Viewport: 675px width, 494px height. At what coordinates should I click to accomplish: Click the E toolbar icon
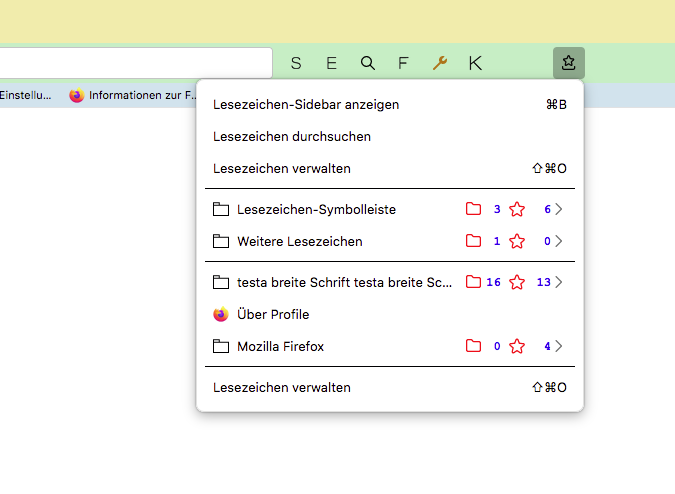(331, 63)
